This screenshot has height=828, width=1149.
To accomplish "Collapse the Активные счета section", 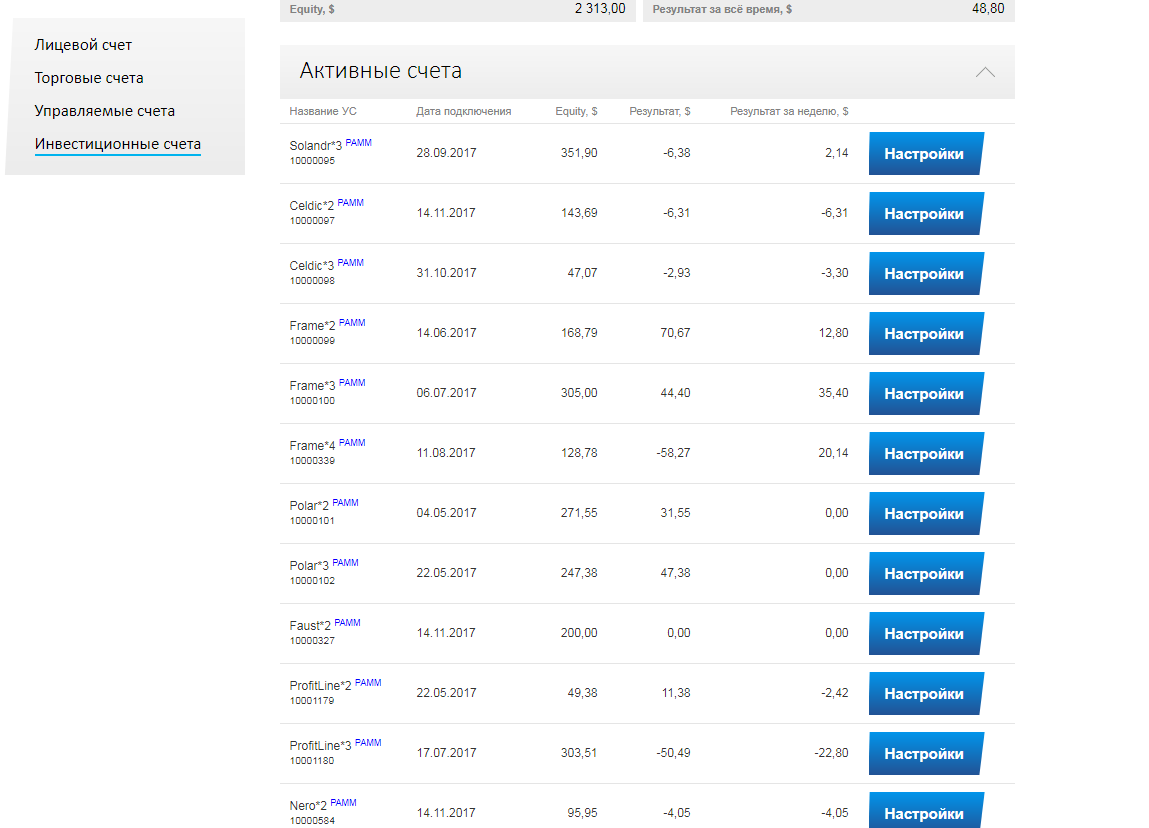I will [x=985, y=72].
